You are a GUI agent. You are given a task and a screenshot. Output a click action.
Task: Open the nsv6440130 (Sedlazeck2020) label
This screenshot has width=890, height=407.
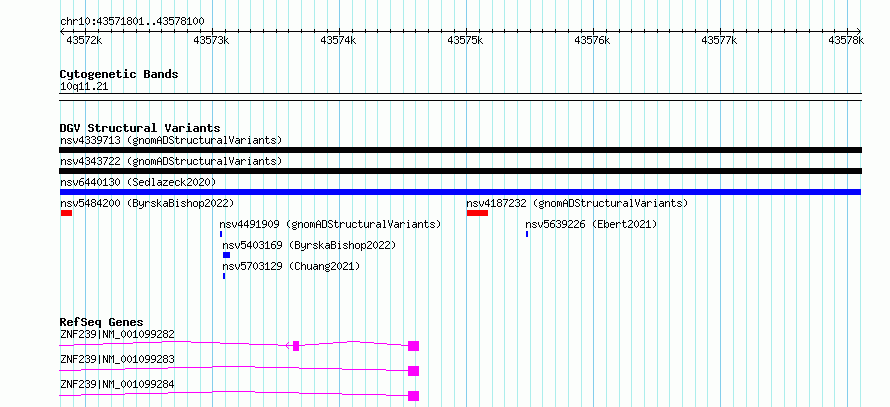[x=138, y=182]
